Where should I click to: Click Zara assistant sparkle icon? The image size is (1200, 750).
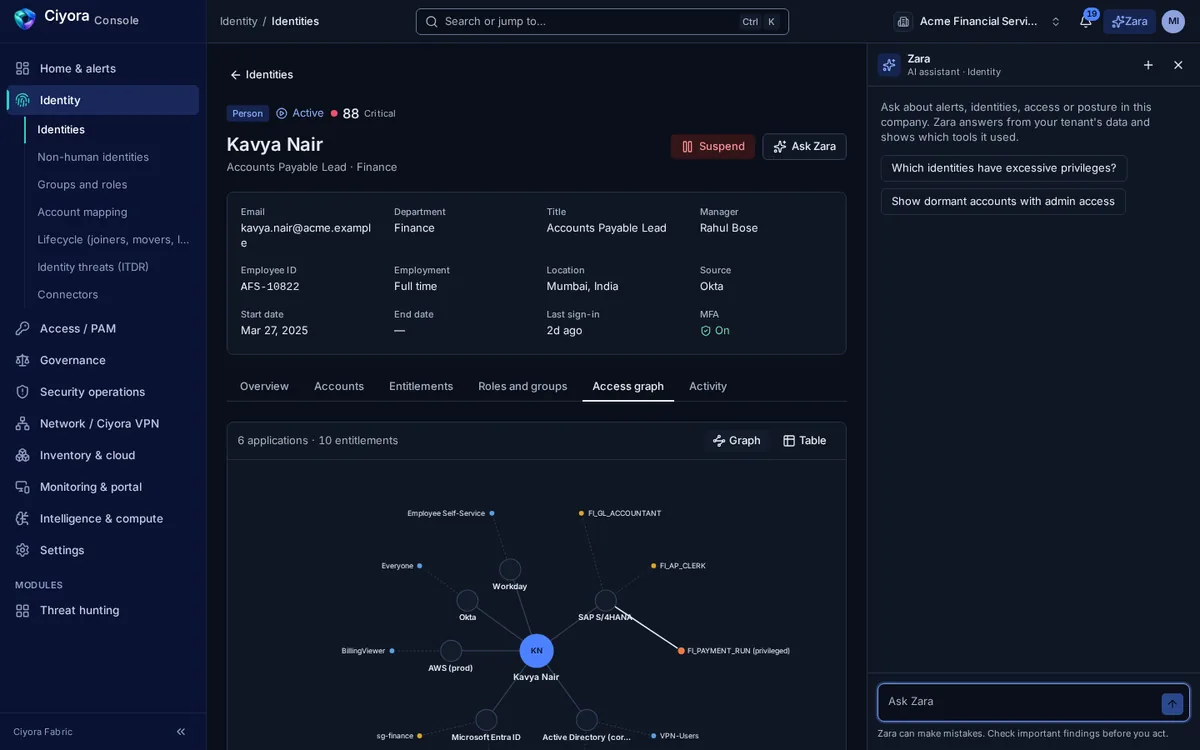(x=889, y=65)
